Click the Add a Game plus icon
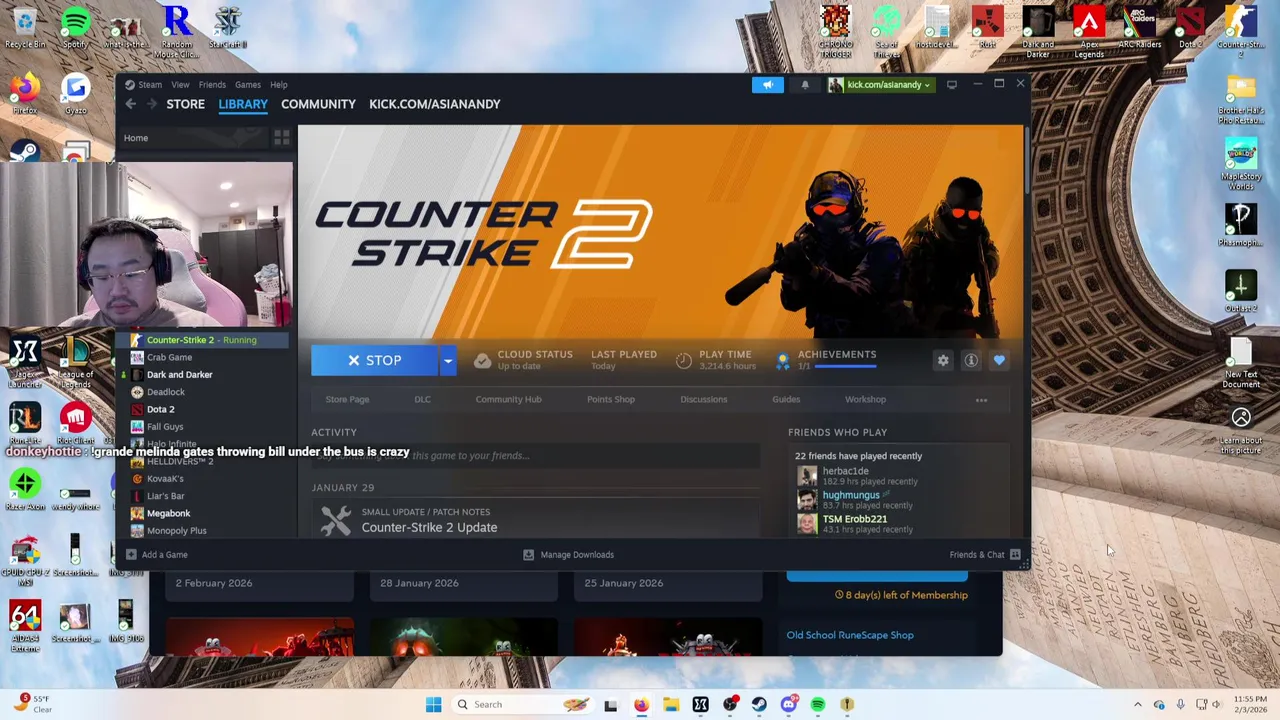Viewport: 1280px width, 720px height. 131,554
